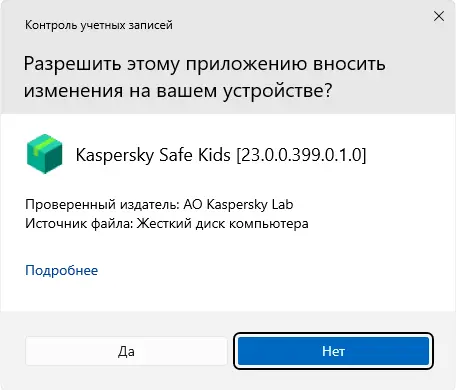Viewport: 456px width, 390px height.
Task: Click the Жесткий диск компьютера text
Action: [223, 223]
